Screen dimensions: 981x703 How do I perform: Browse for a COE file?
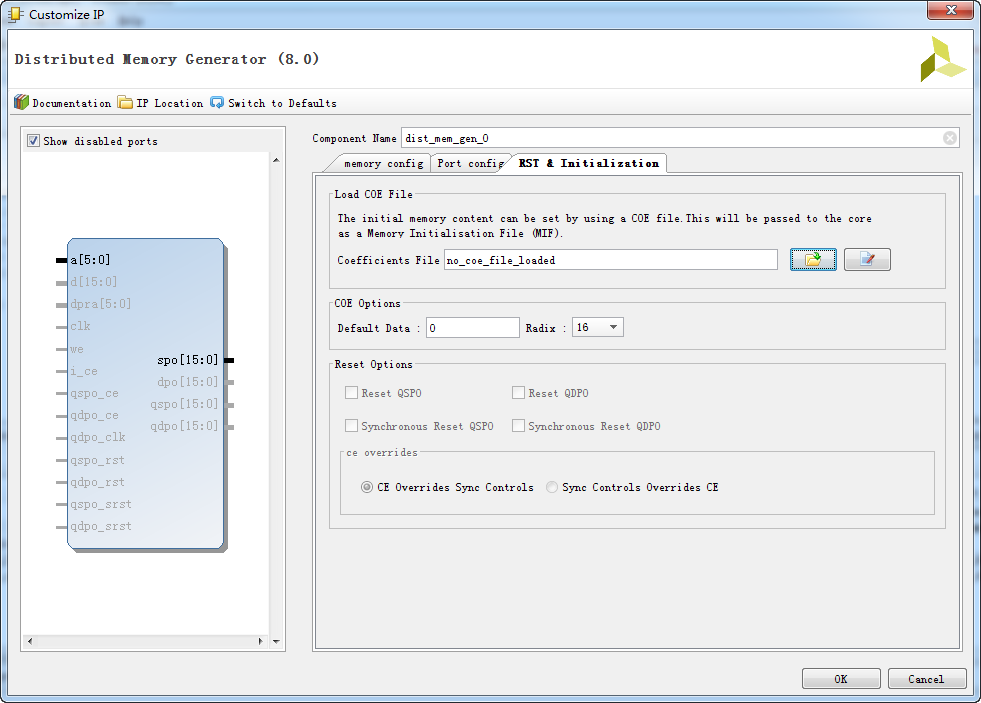point(813,260)
